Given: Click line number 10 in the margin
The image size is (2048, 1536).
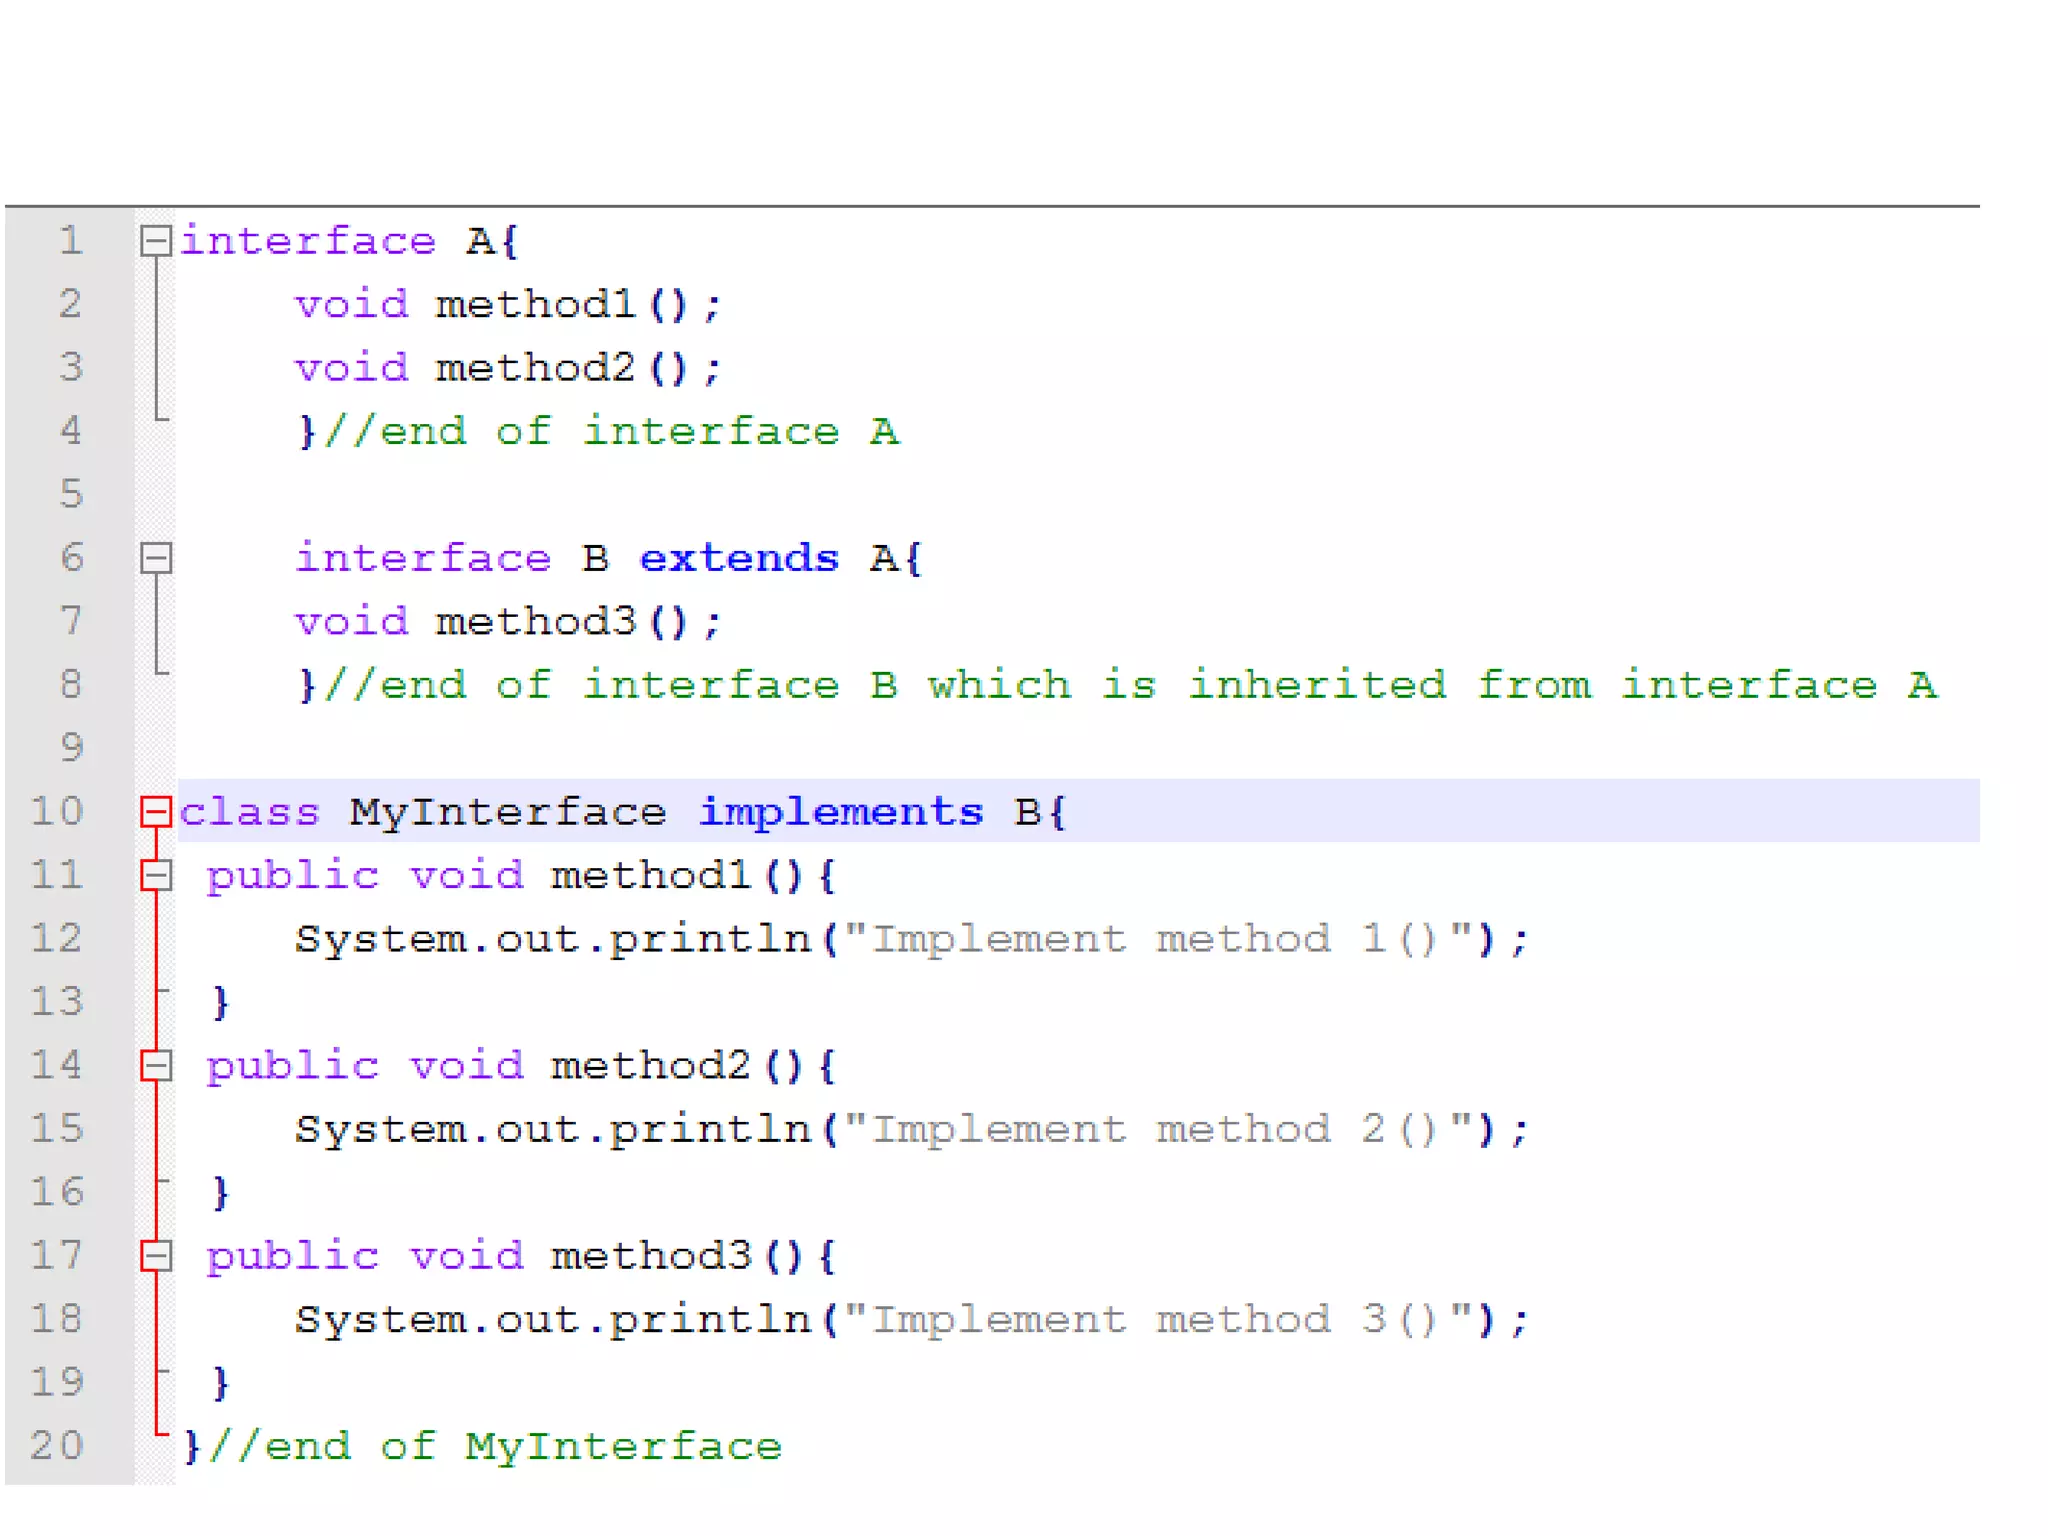Looking at the screenshot, I should pyautogui.click(x=56, y=811).
